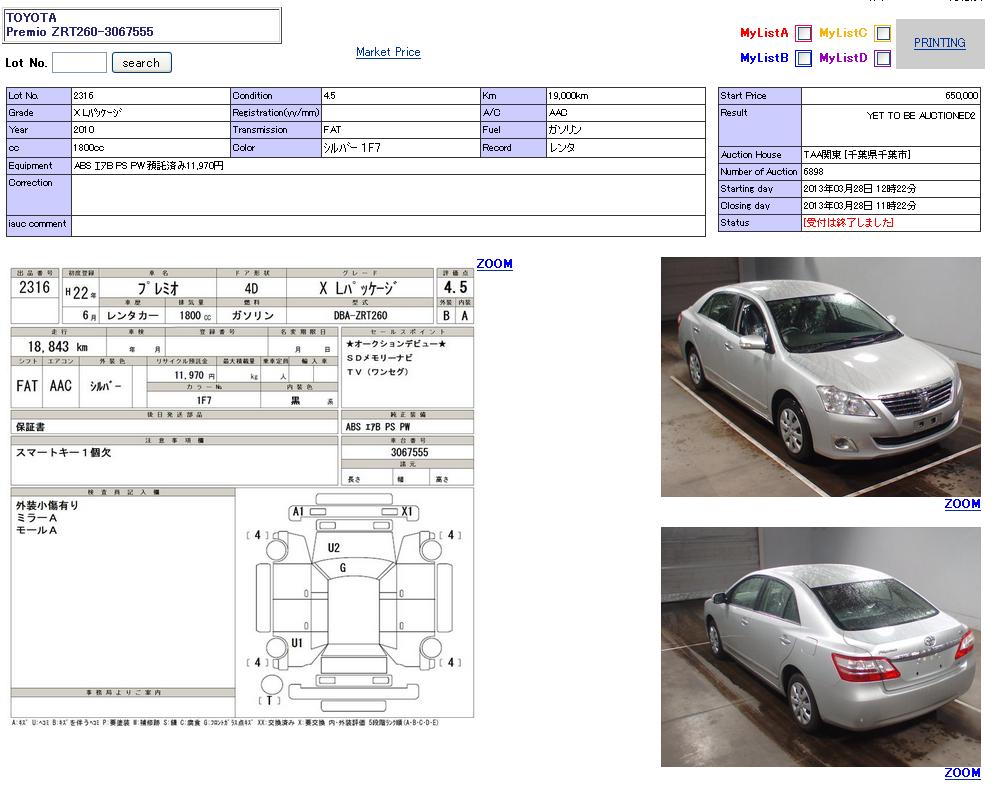Click ZOOM under the rear car photo
1005x799 pixels.
(962, 773)
